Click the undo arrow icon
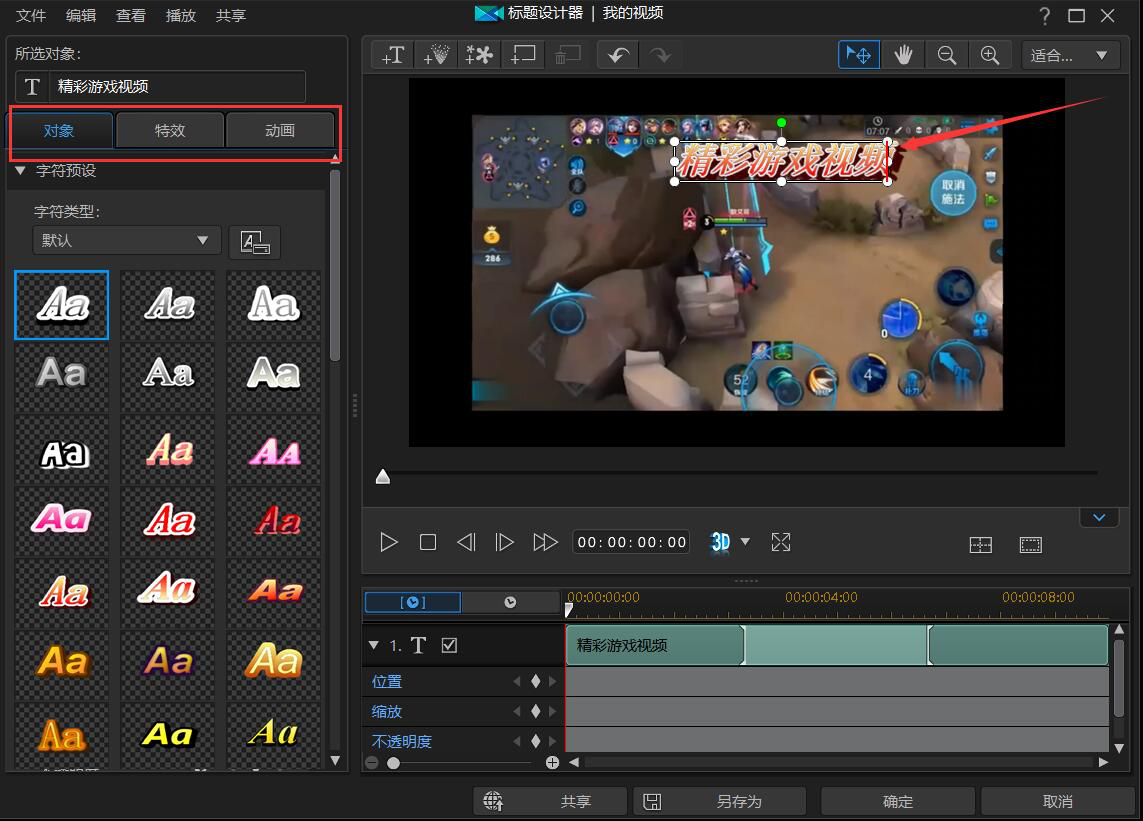The height and width of the screenshot is (821, 1143). (618, 55)
